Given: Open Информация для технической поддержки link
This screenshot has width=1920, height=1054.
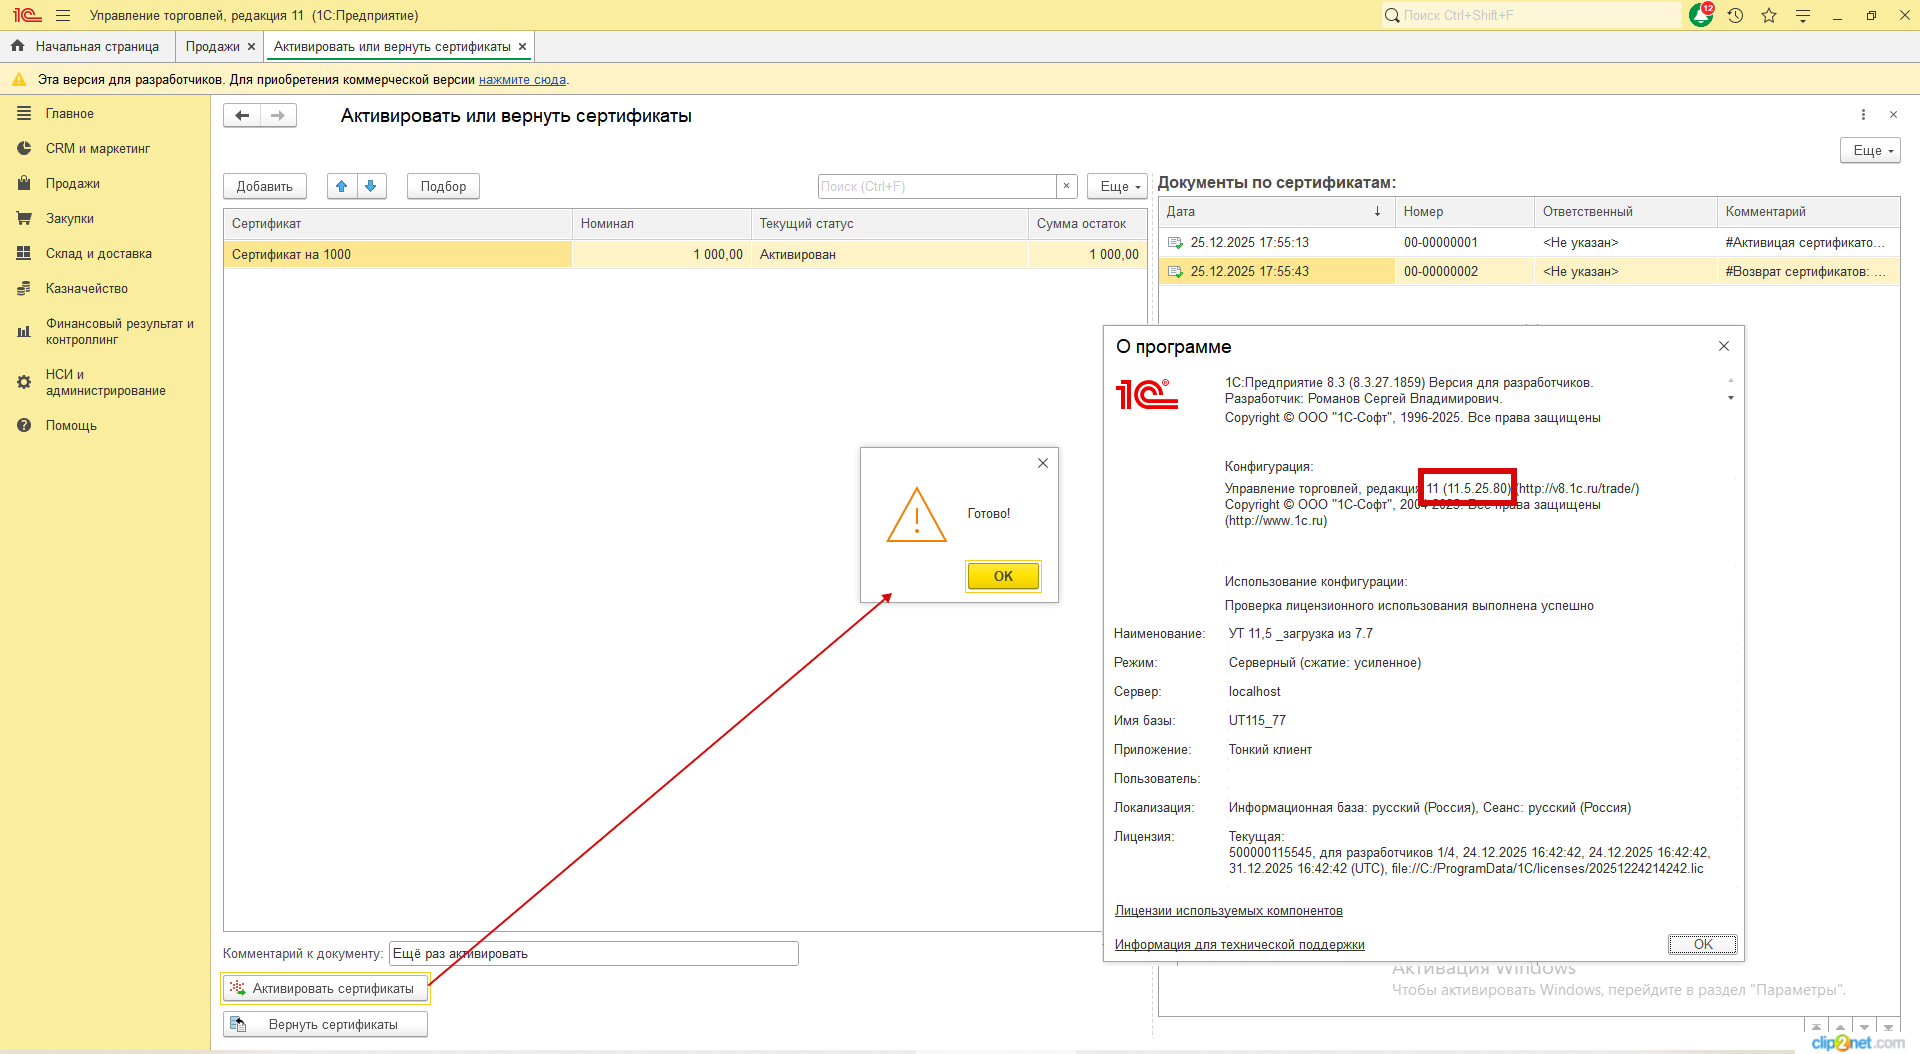Looking at the screenshot, I should pos(1240,945).
